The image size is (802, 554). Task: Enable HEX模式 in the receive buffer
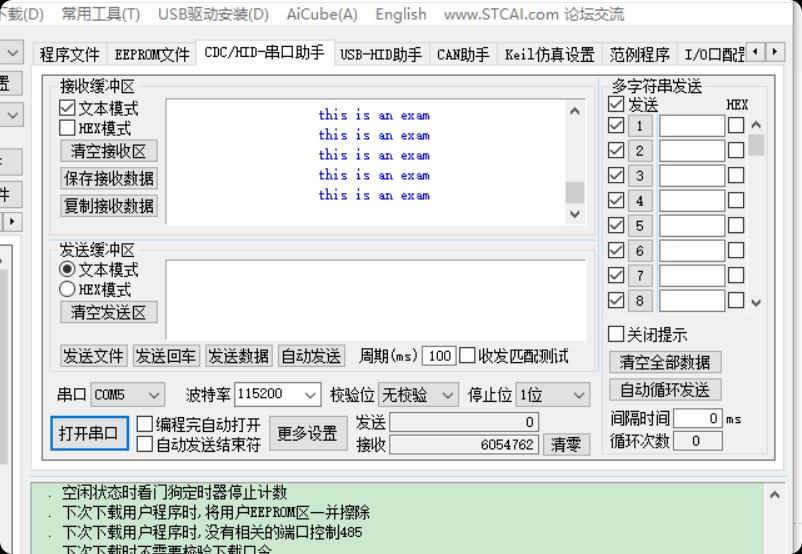tap(68, 128)
